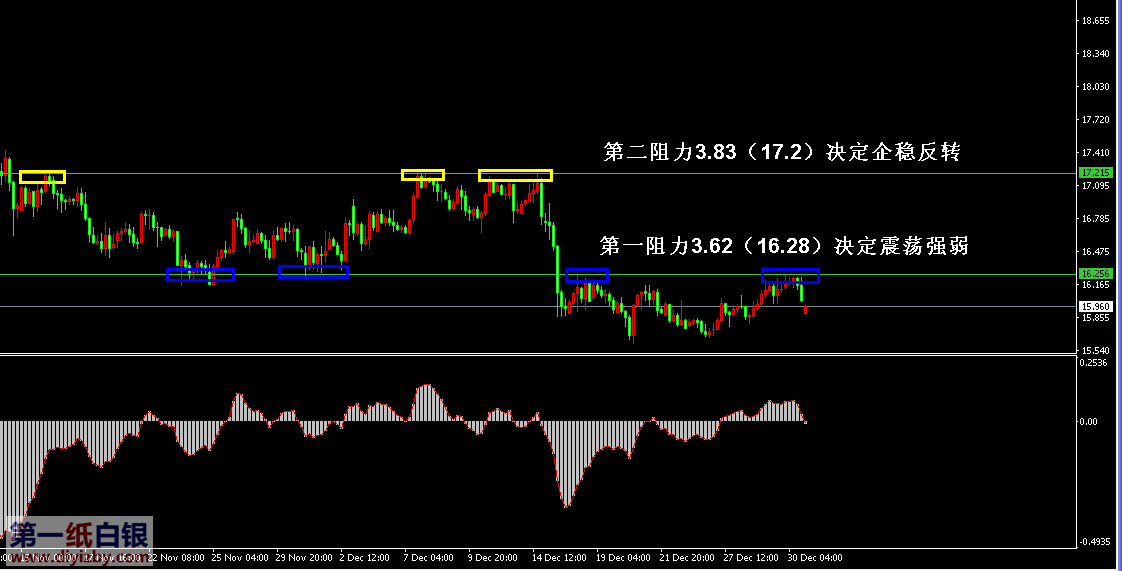Select the blue rectangle near 29 Nov

pyautogui.click(x=313, y=272)
